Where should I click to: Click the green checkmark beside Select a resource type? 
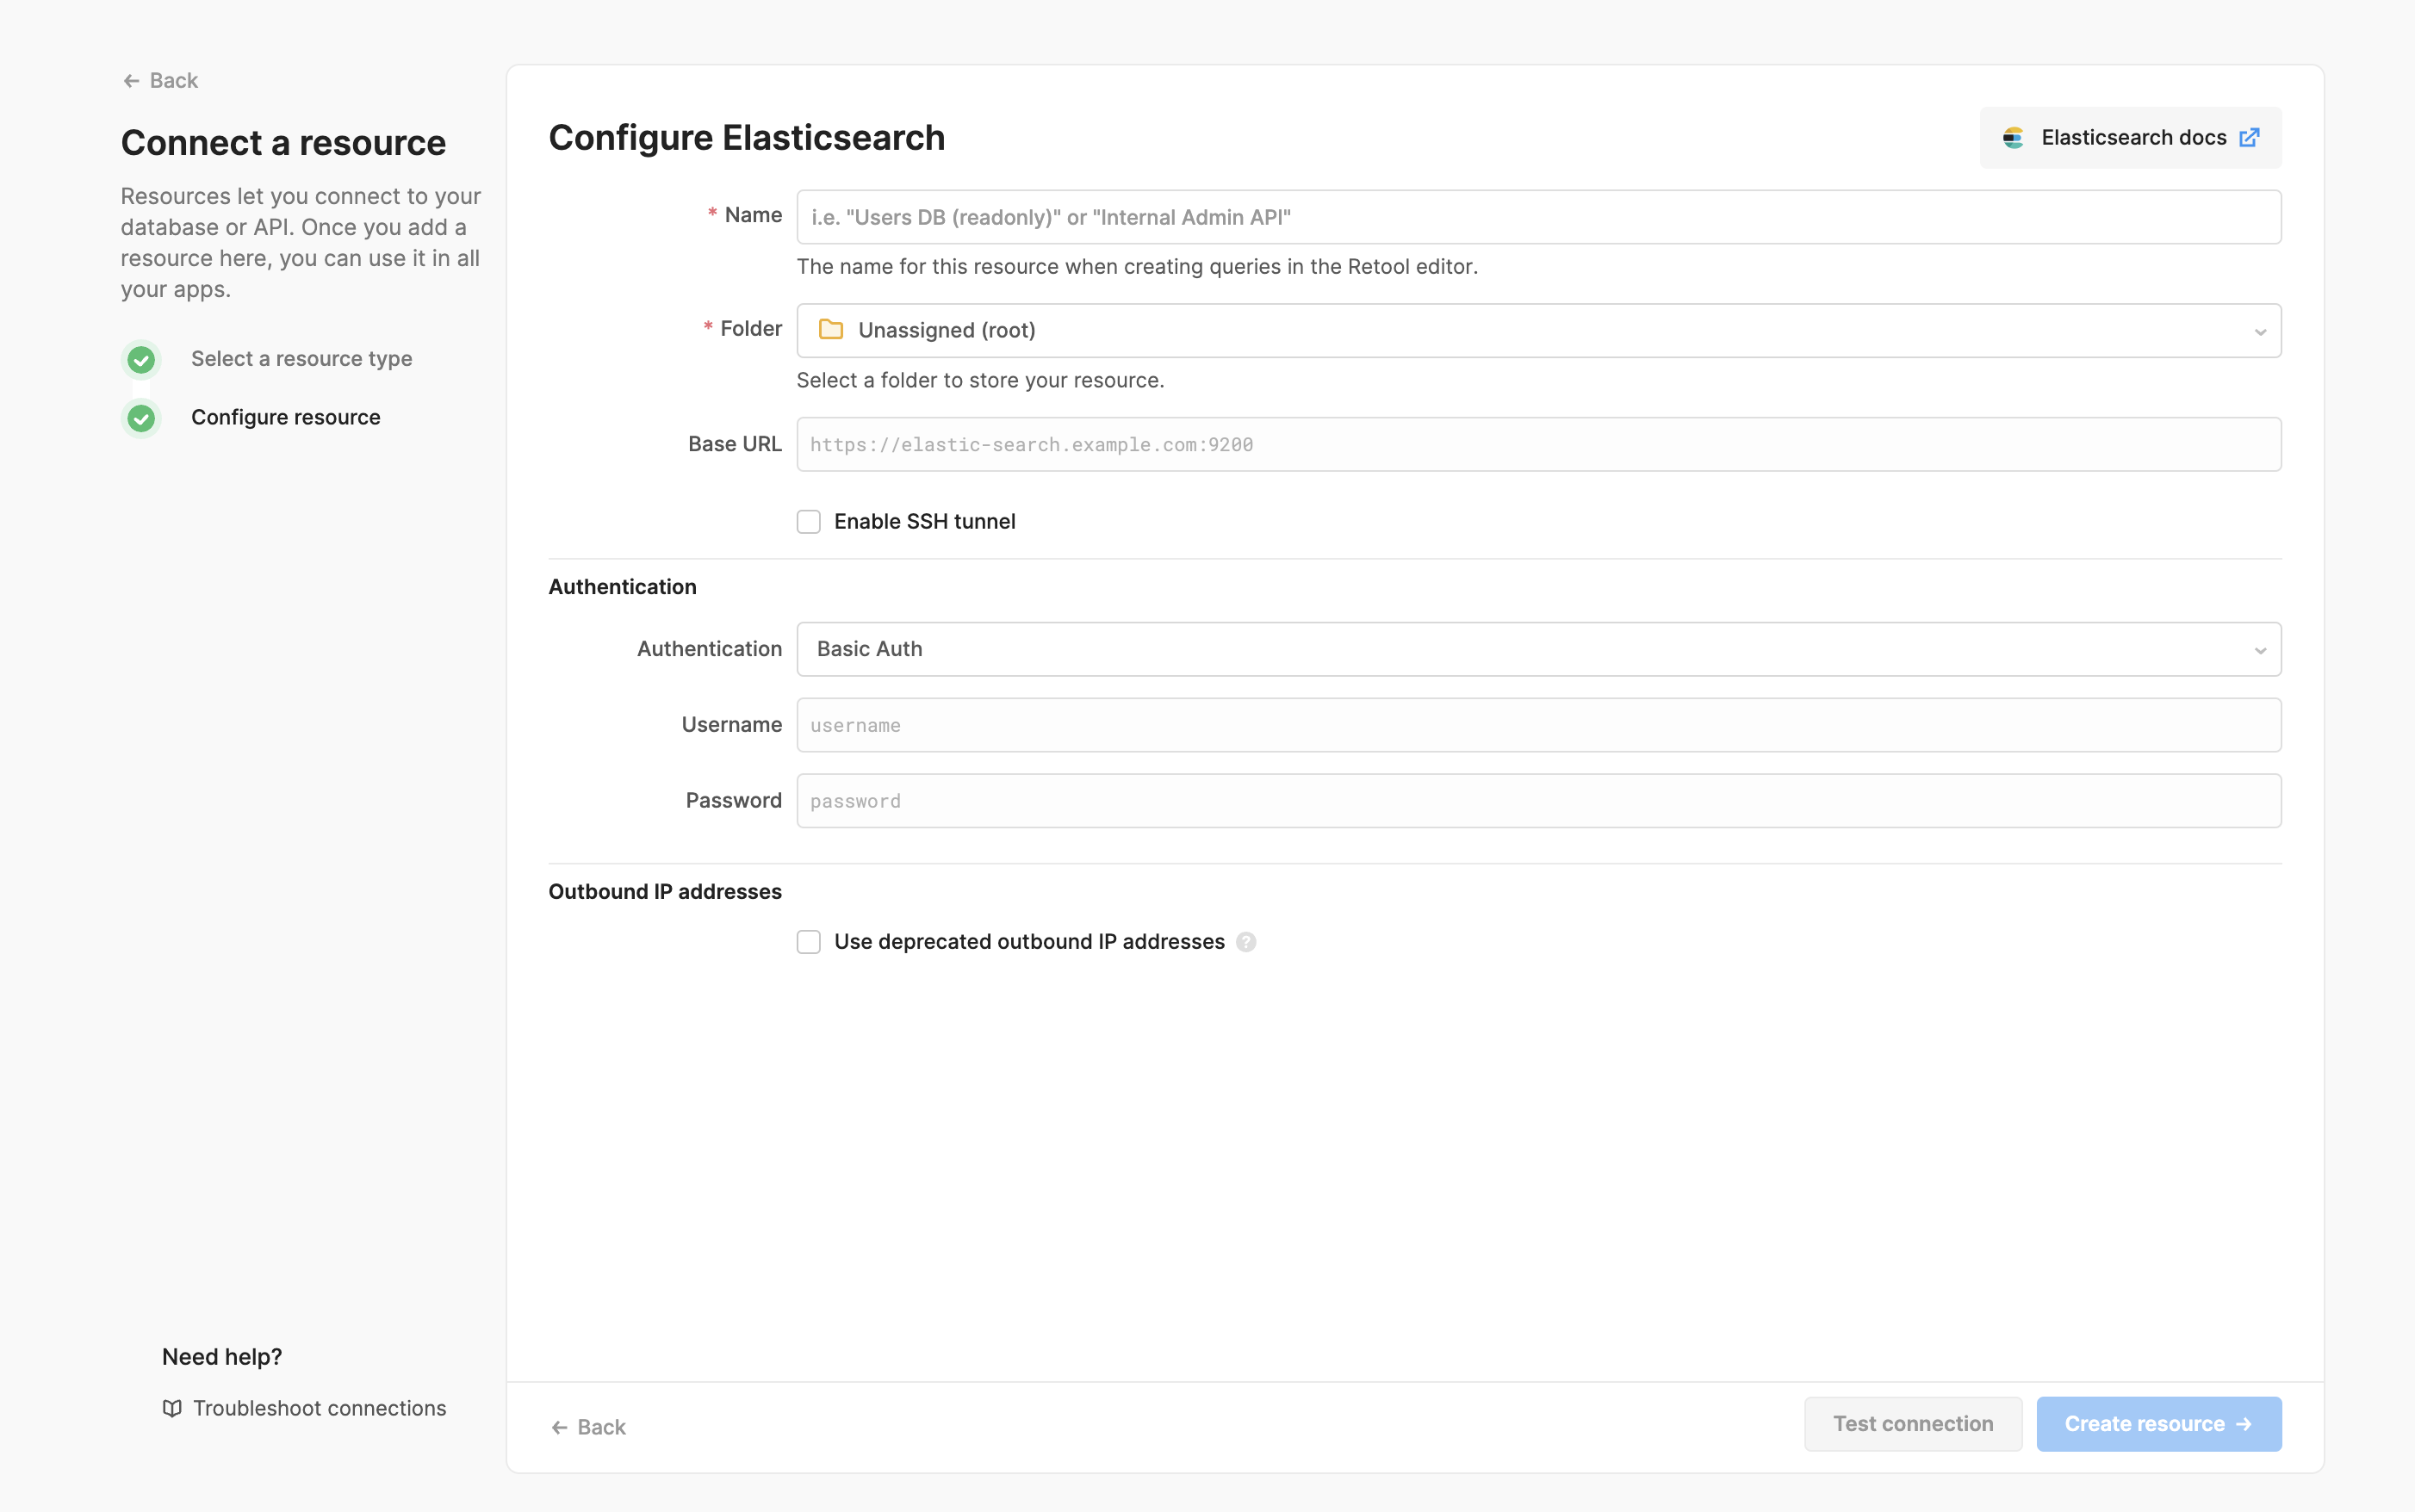(x=141, y=359)
